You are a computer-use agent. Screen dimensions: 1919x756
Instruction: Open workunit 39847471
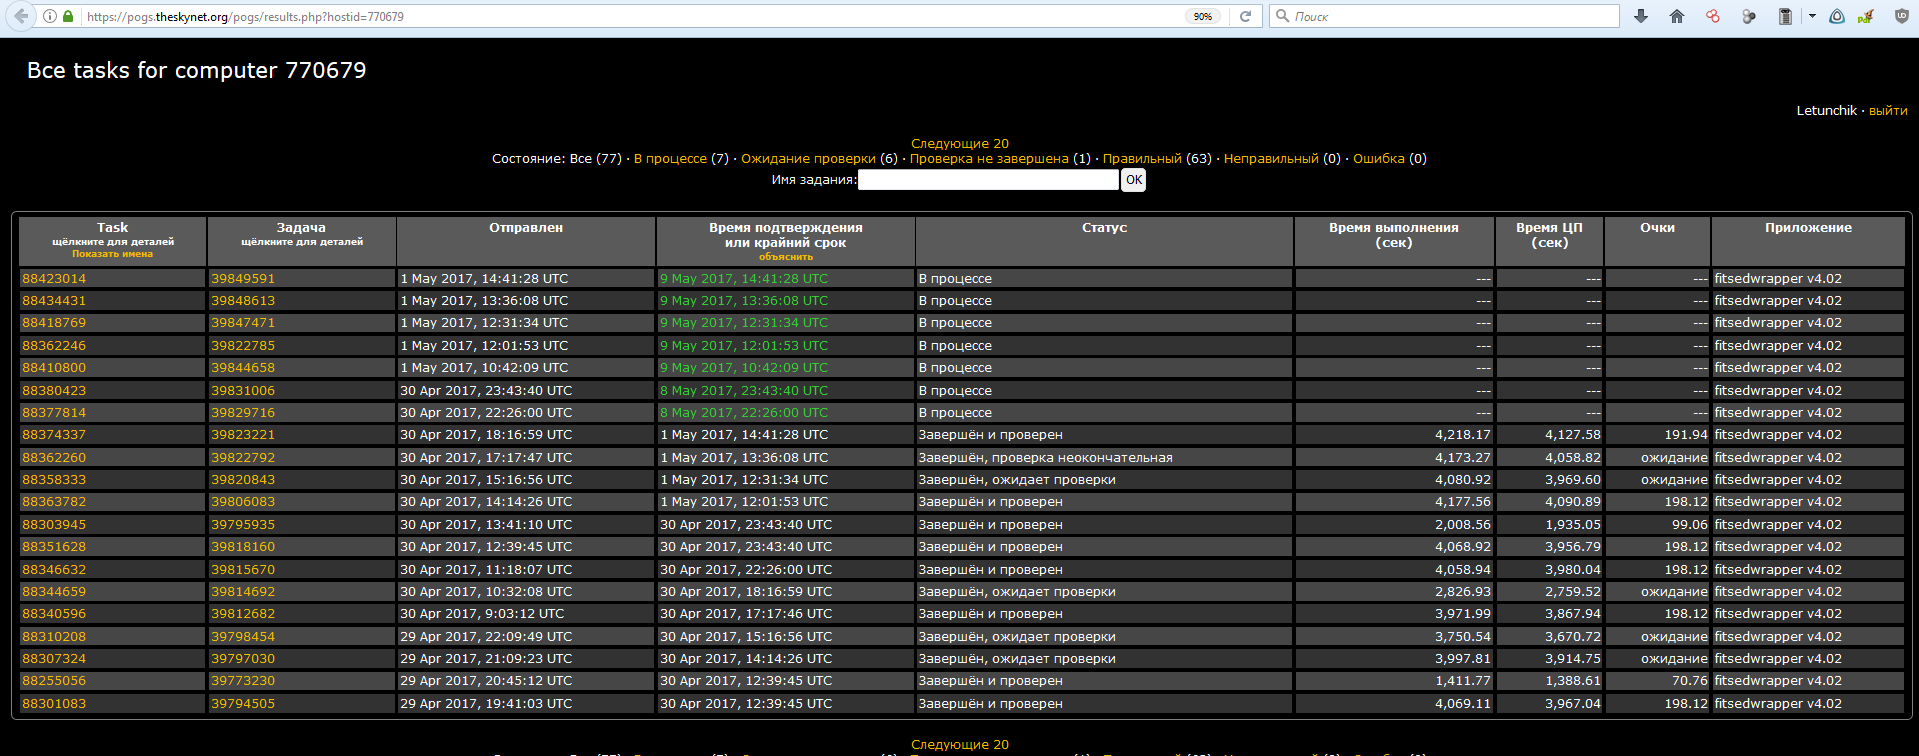243,322
